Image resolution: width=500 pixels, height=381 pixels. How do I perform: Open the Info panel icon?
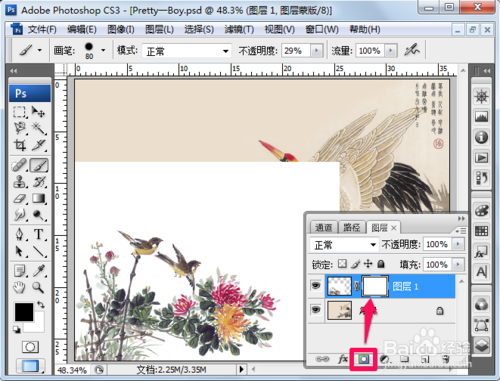(481, 137)
